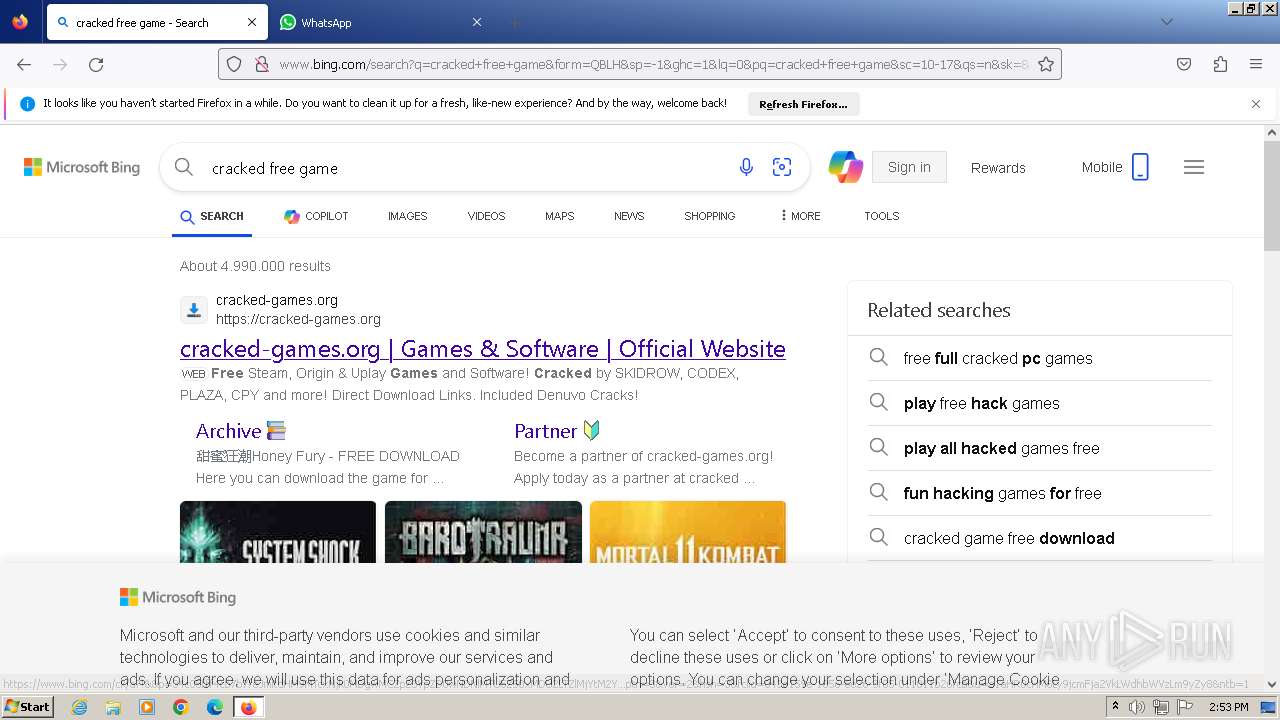The width and height of the screenshot is (1280, 720).
Task: Close the WhatsApp tab
Action: coord(477,22)
